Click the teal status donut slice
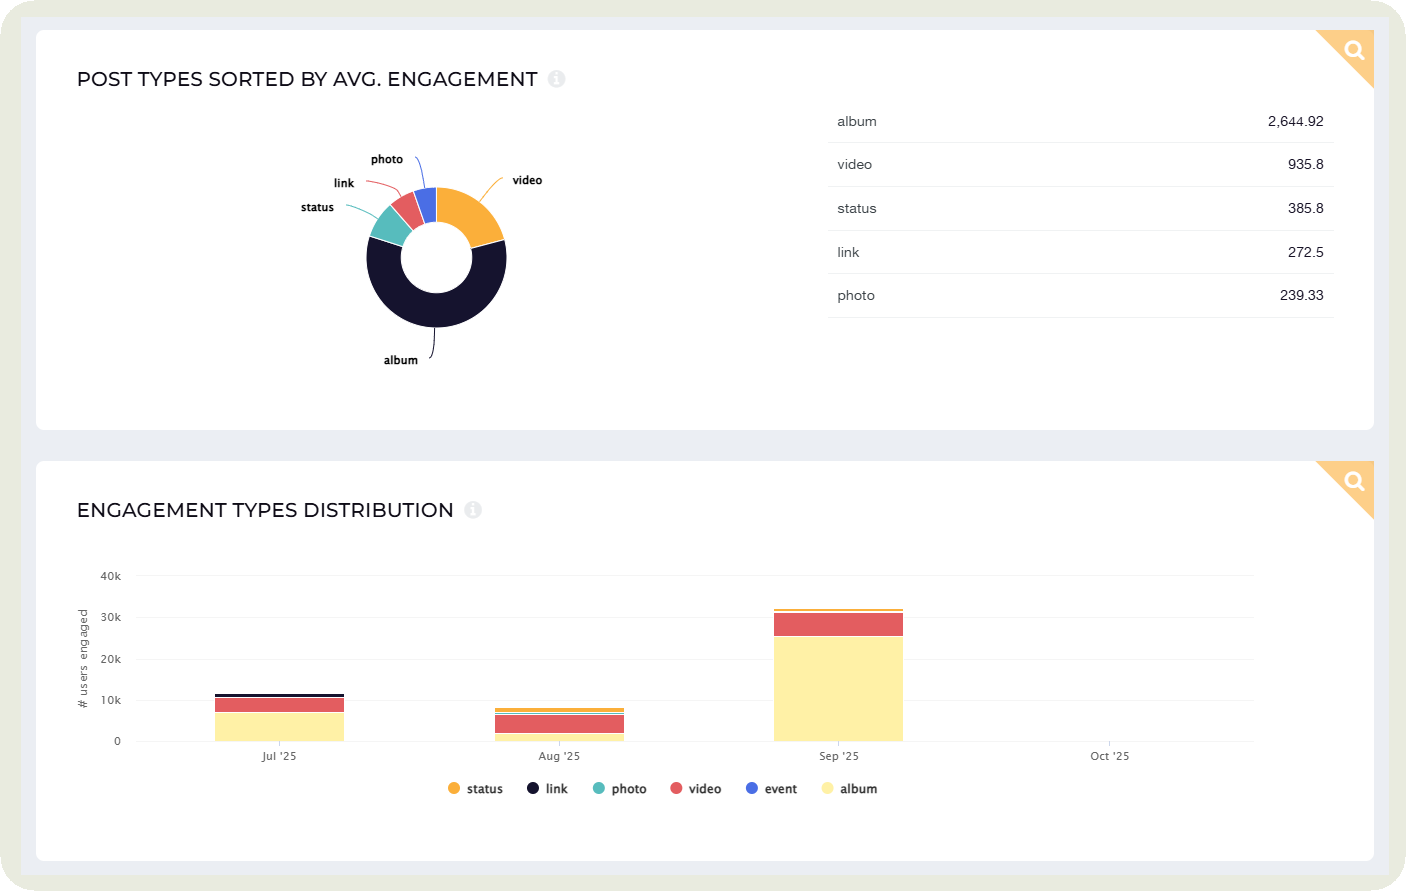This screenshot has width=1406, height=891. pos(390,226)
